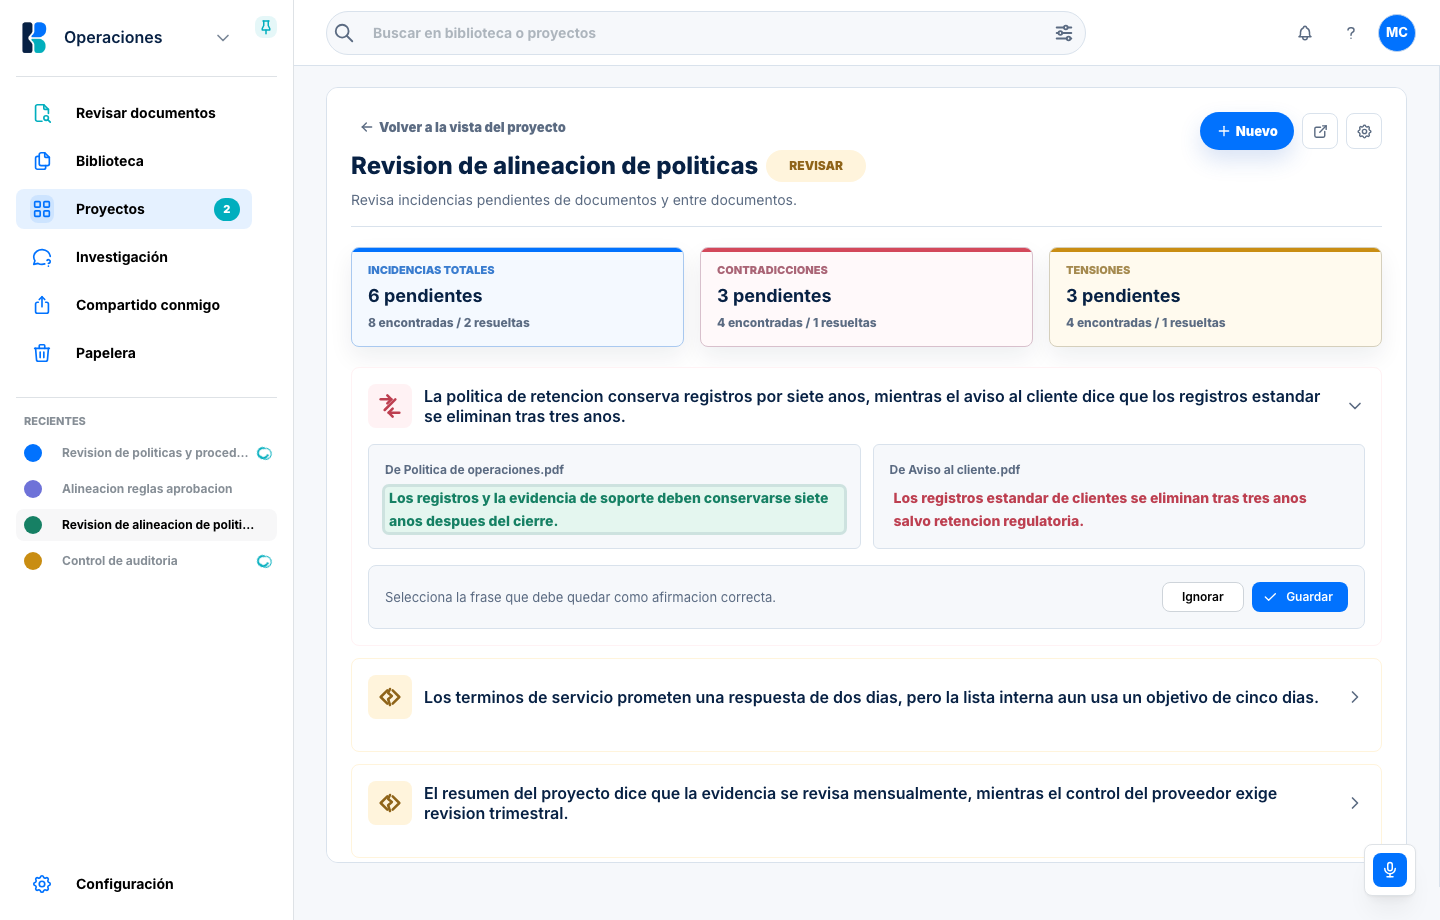The image size is (1440, 920).
Task: Click the tension icon of resumen del proyecto
Action: coord(390,803)
